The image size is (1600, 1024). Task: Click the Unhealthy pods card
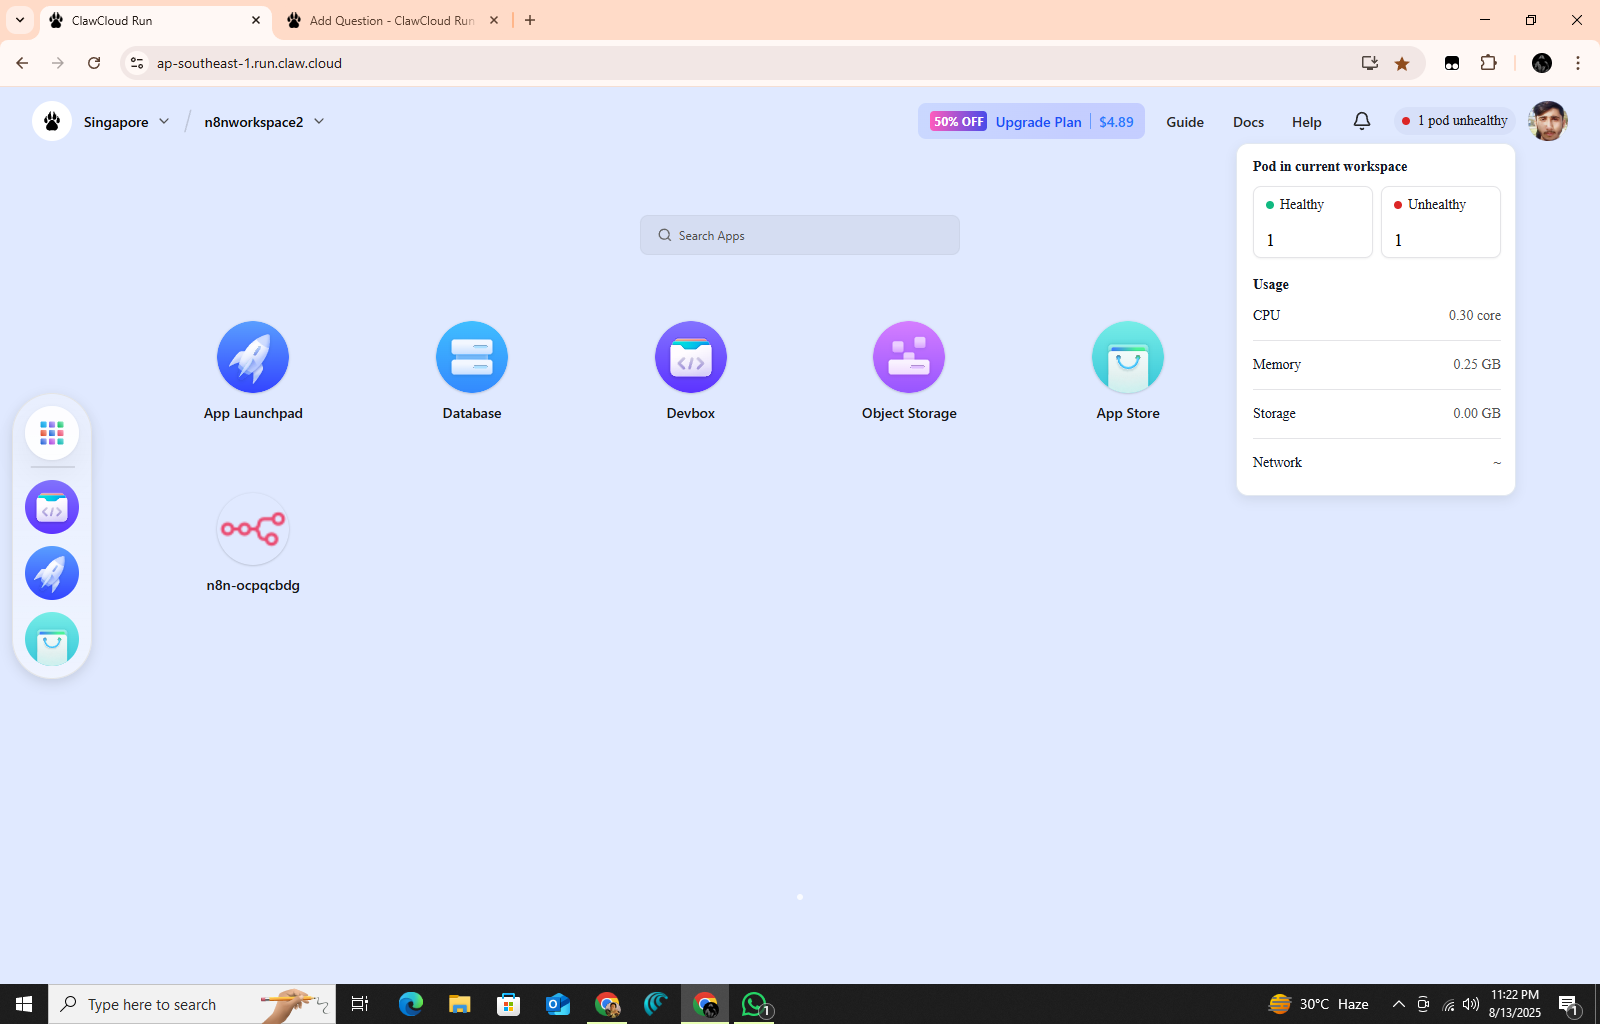(1441, 222)
